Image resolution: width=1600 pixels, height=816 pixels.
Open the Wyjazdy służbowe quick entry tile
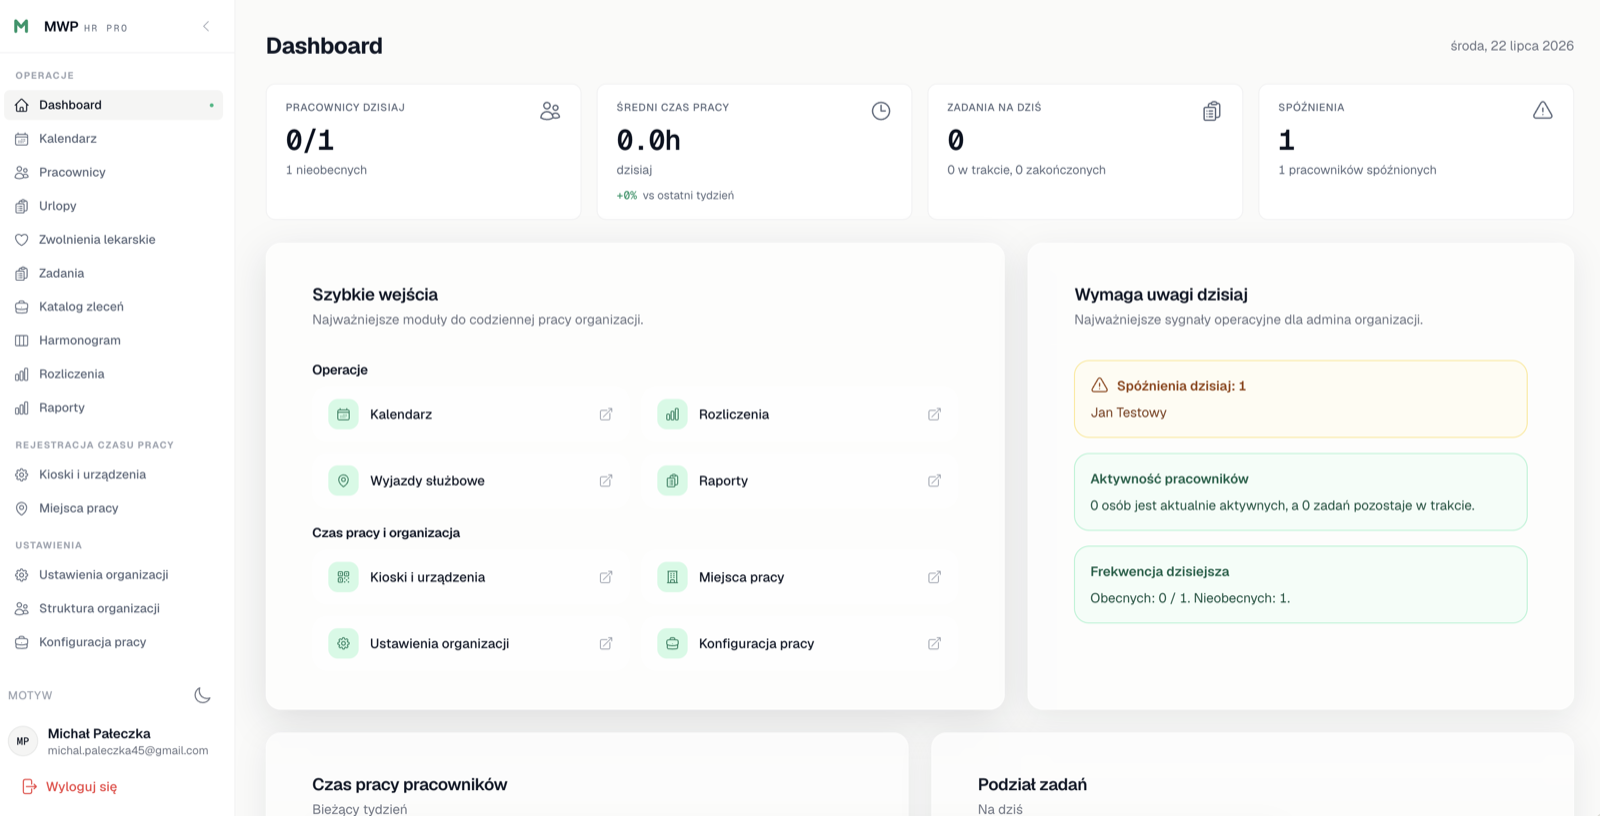click(471, 481)
